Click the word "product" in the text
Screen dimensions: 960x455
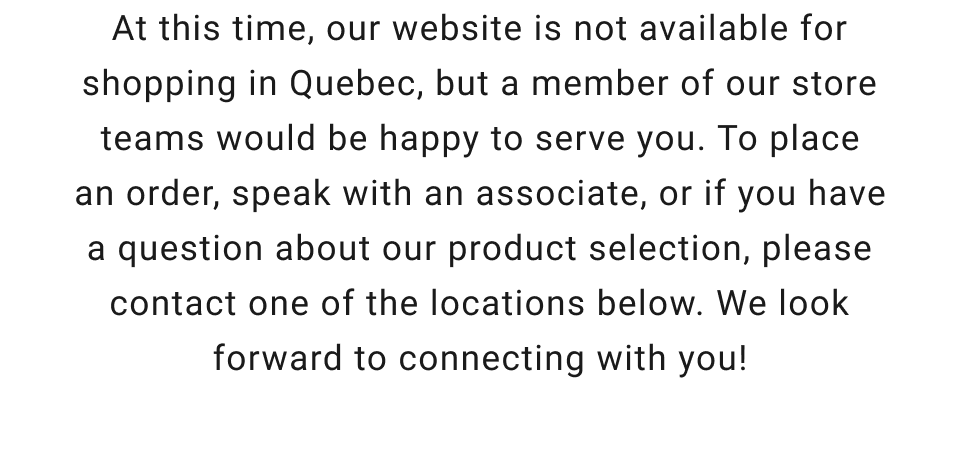[x=513, y=250]
